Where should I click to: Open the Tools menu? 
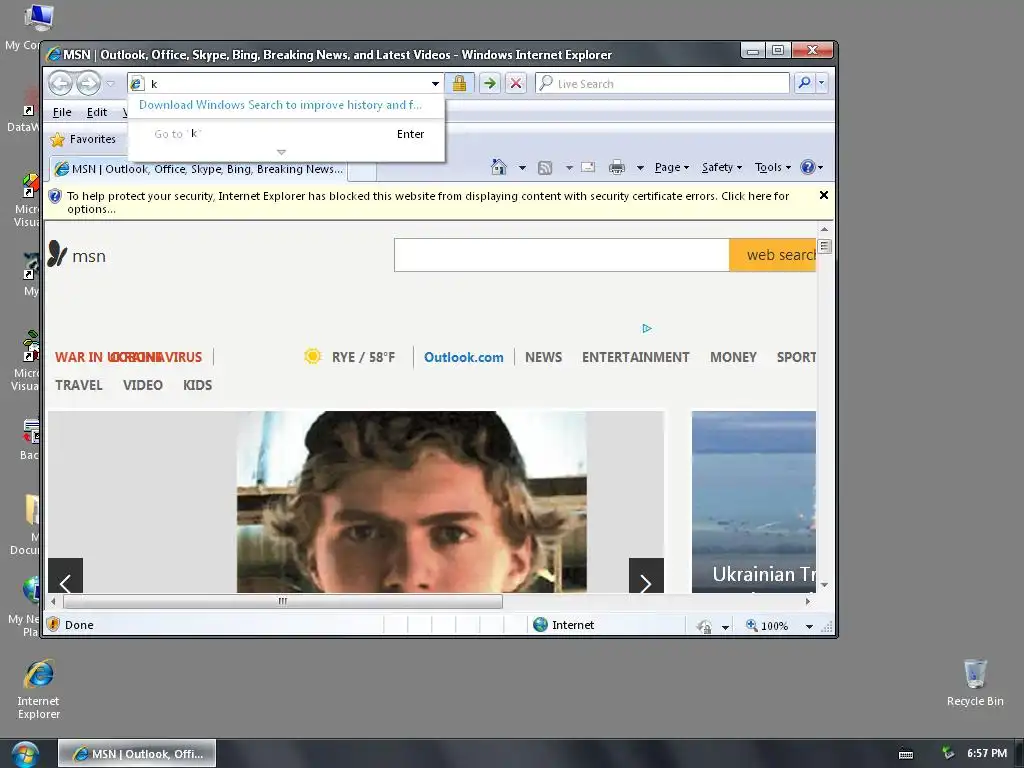click(x=773, y=168)
